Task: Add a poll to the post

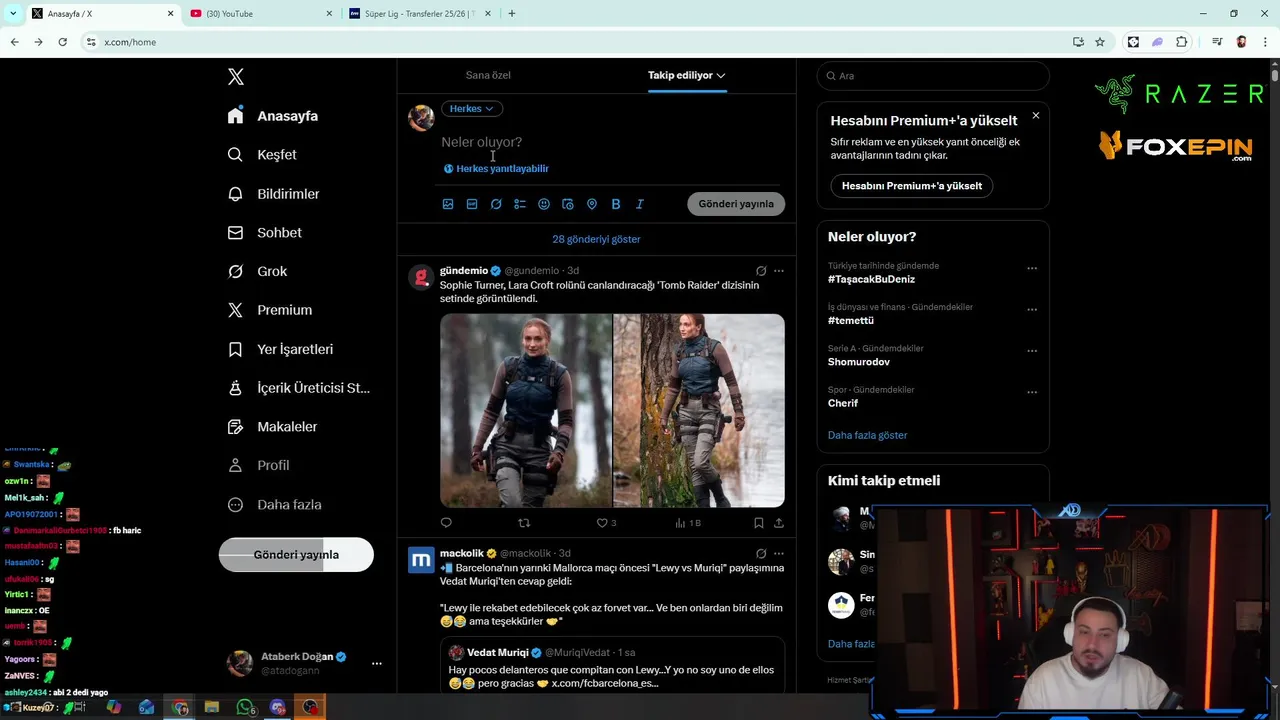Action: [x=520, y=204]
